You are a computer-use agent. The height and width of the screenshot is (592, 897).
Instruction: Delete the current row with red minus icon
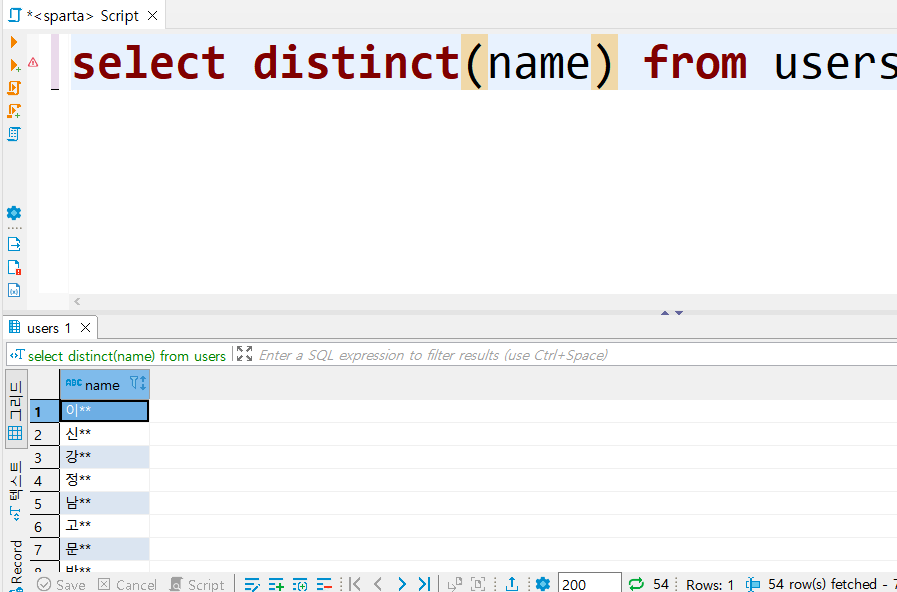324,584
